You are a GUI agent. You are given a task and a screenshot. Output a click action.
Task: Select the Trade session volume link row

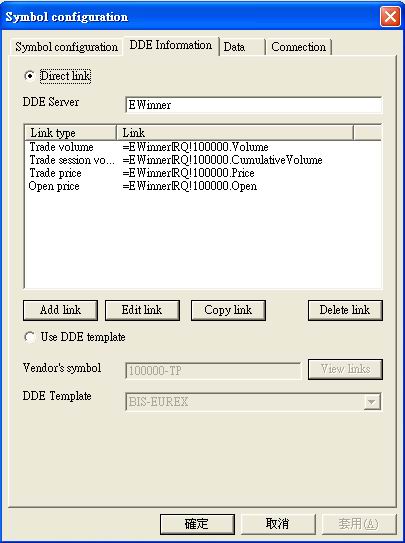pyautogui.click(x=203, y=160)
